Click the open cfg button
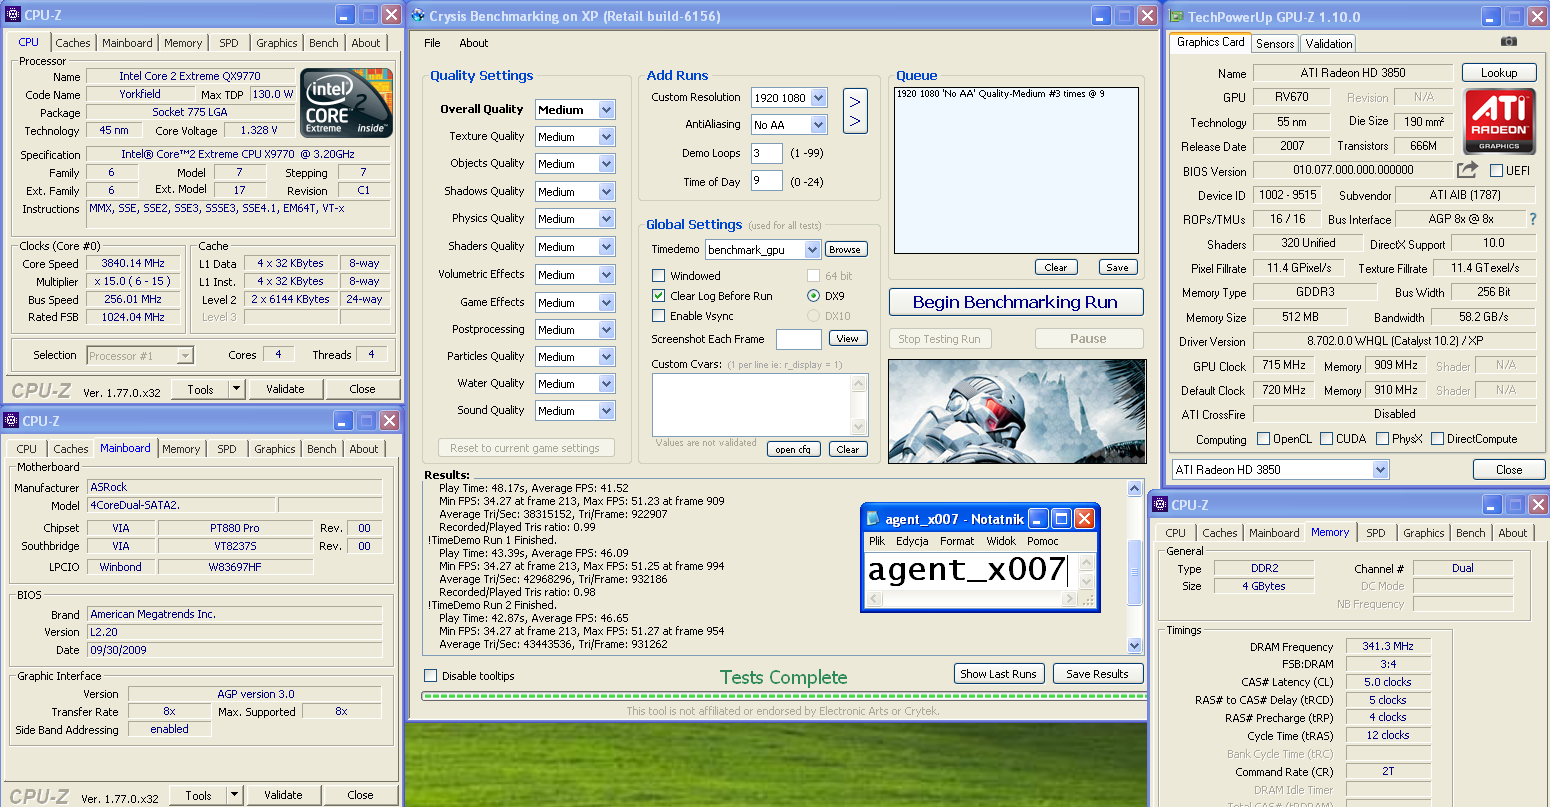This screenshot has width=1550, height=807. click(x=793, y=450)
